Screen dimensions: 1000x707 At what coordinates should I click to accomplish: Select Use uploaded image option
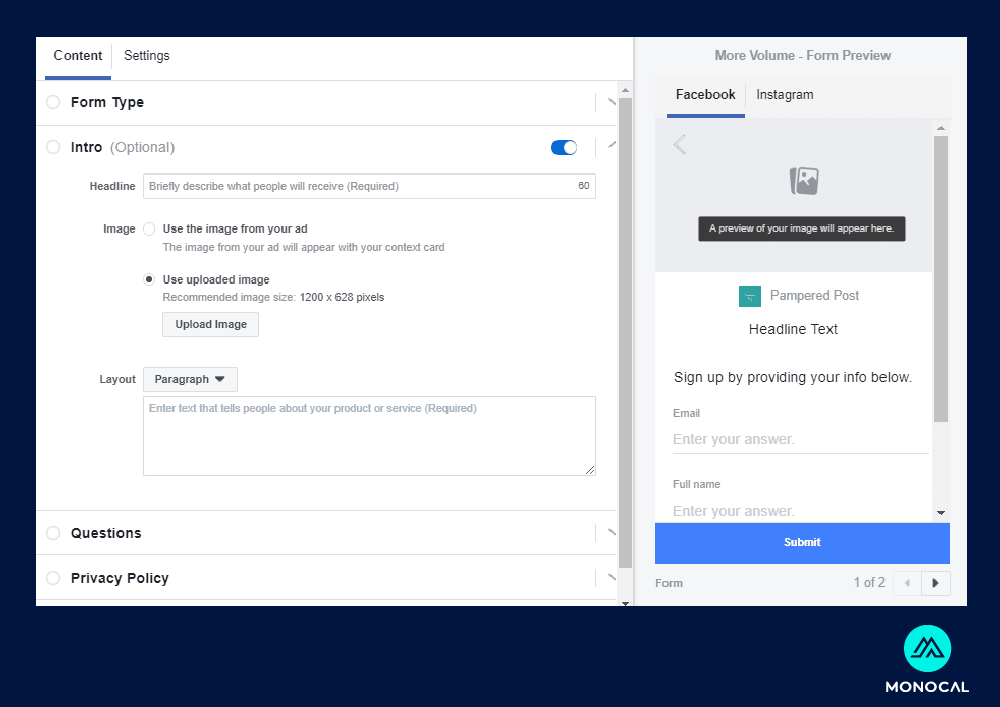pos(150,280)
